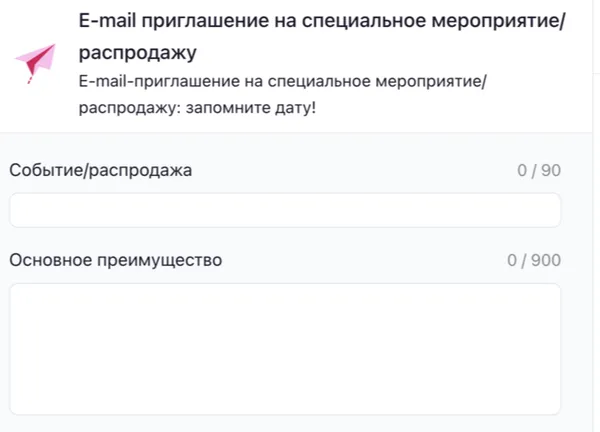Image resolution: width=600 pixels, height=432 pixels.
Task: Click the "0 / 900" character counter
Action: tap(534, 261)
